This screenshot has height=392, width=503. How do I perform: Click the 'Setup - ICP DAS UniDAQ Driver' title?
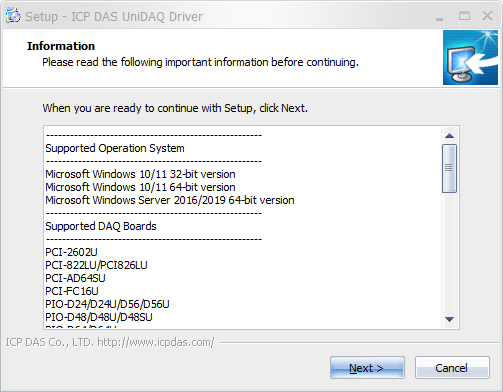[x=114, y=16]
